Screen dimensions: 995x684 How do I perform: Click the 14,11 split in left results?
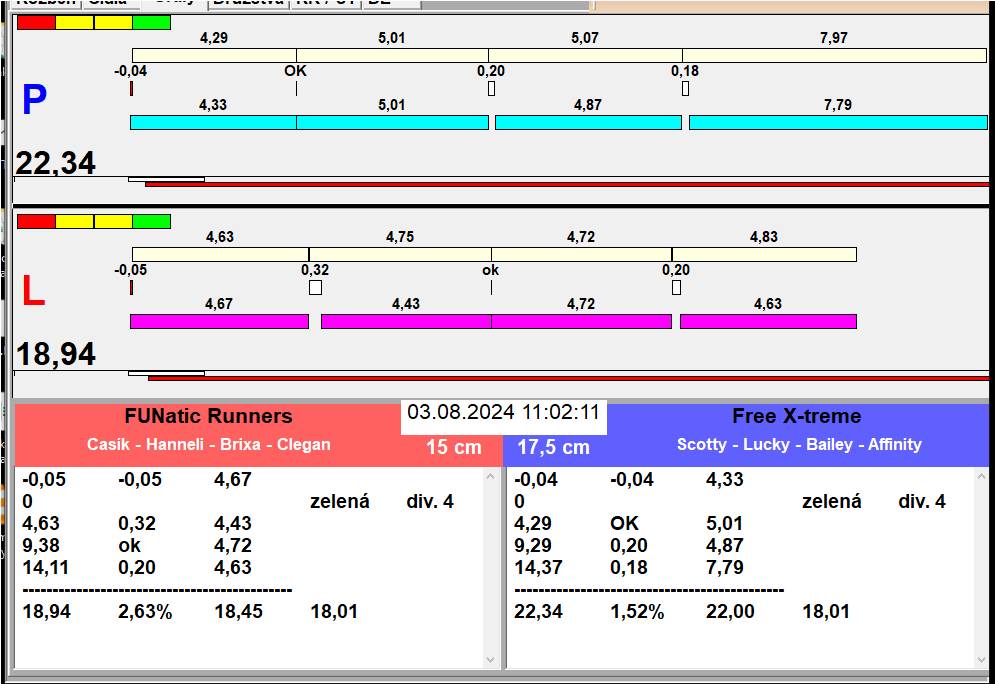46,567
